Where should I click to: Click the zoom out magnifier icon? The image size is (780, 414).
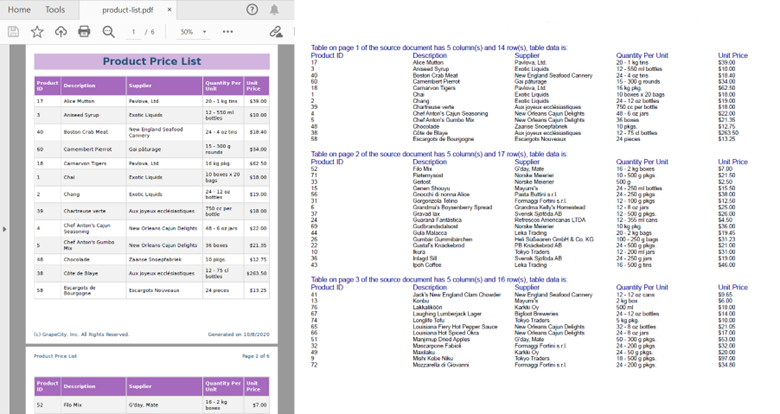click(x=108, y=32)
